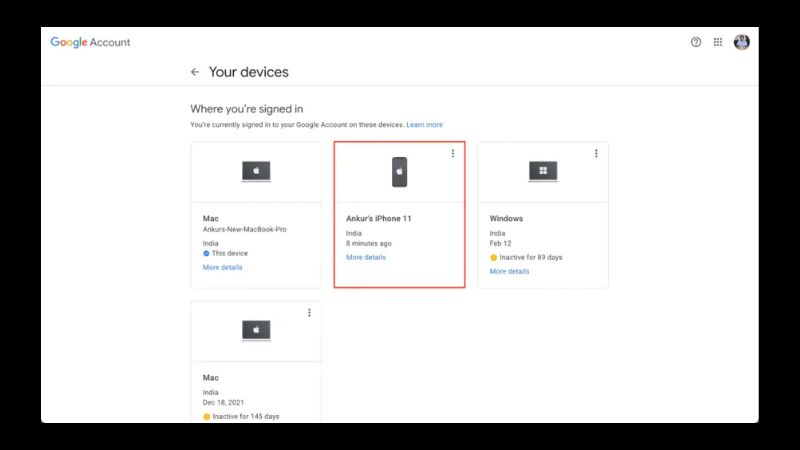
Task: Open the Learn more link
Action: coord(424,124)
